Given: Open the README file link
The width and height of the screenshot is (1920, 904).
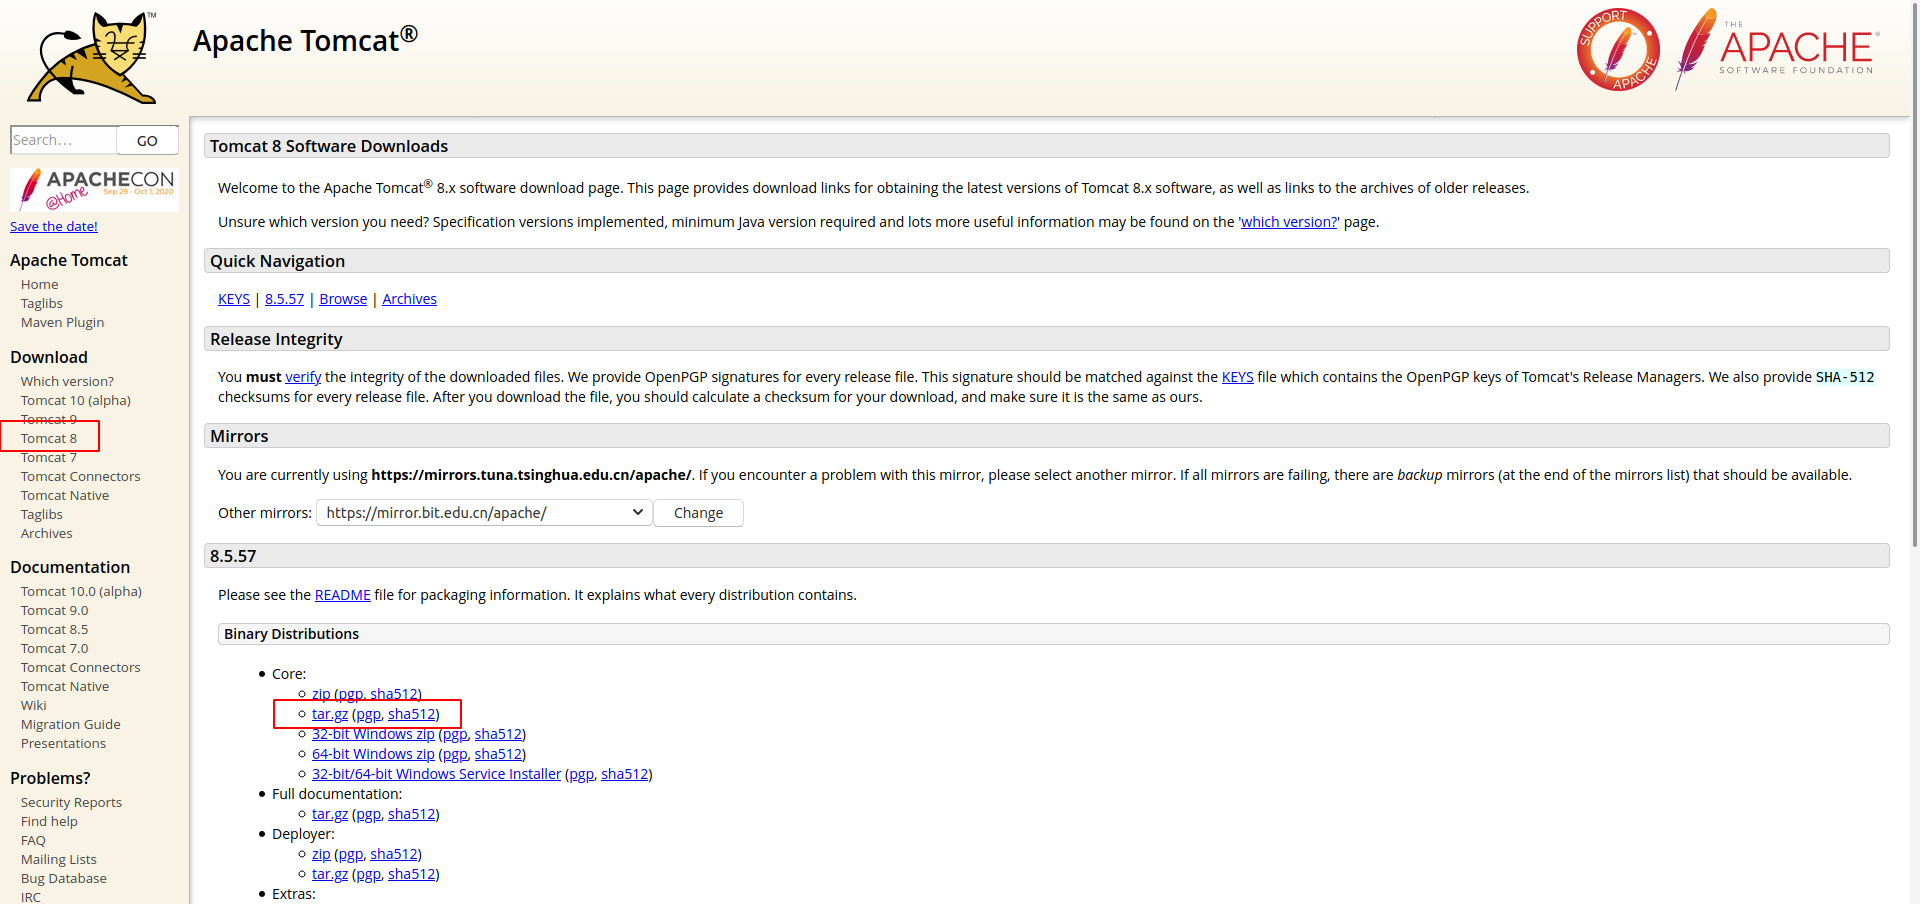Looking at the screenshot, I should (342, 595).
